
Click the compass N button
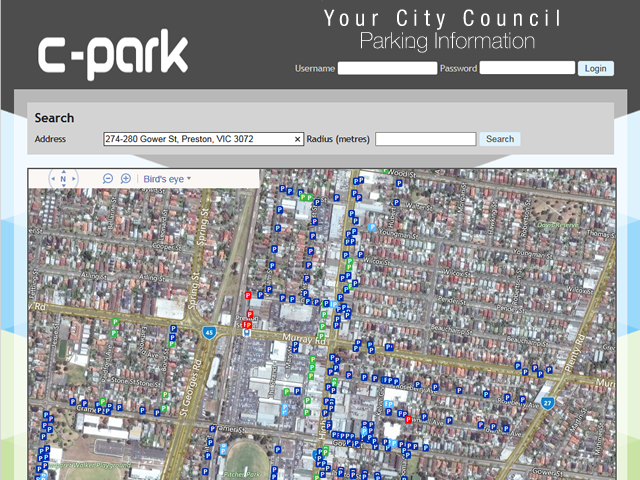coord(63,179)
